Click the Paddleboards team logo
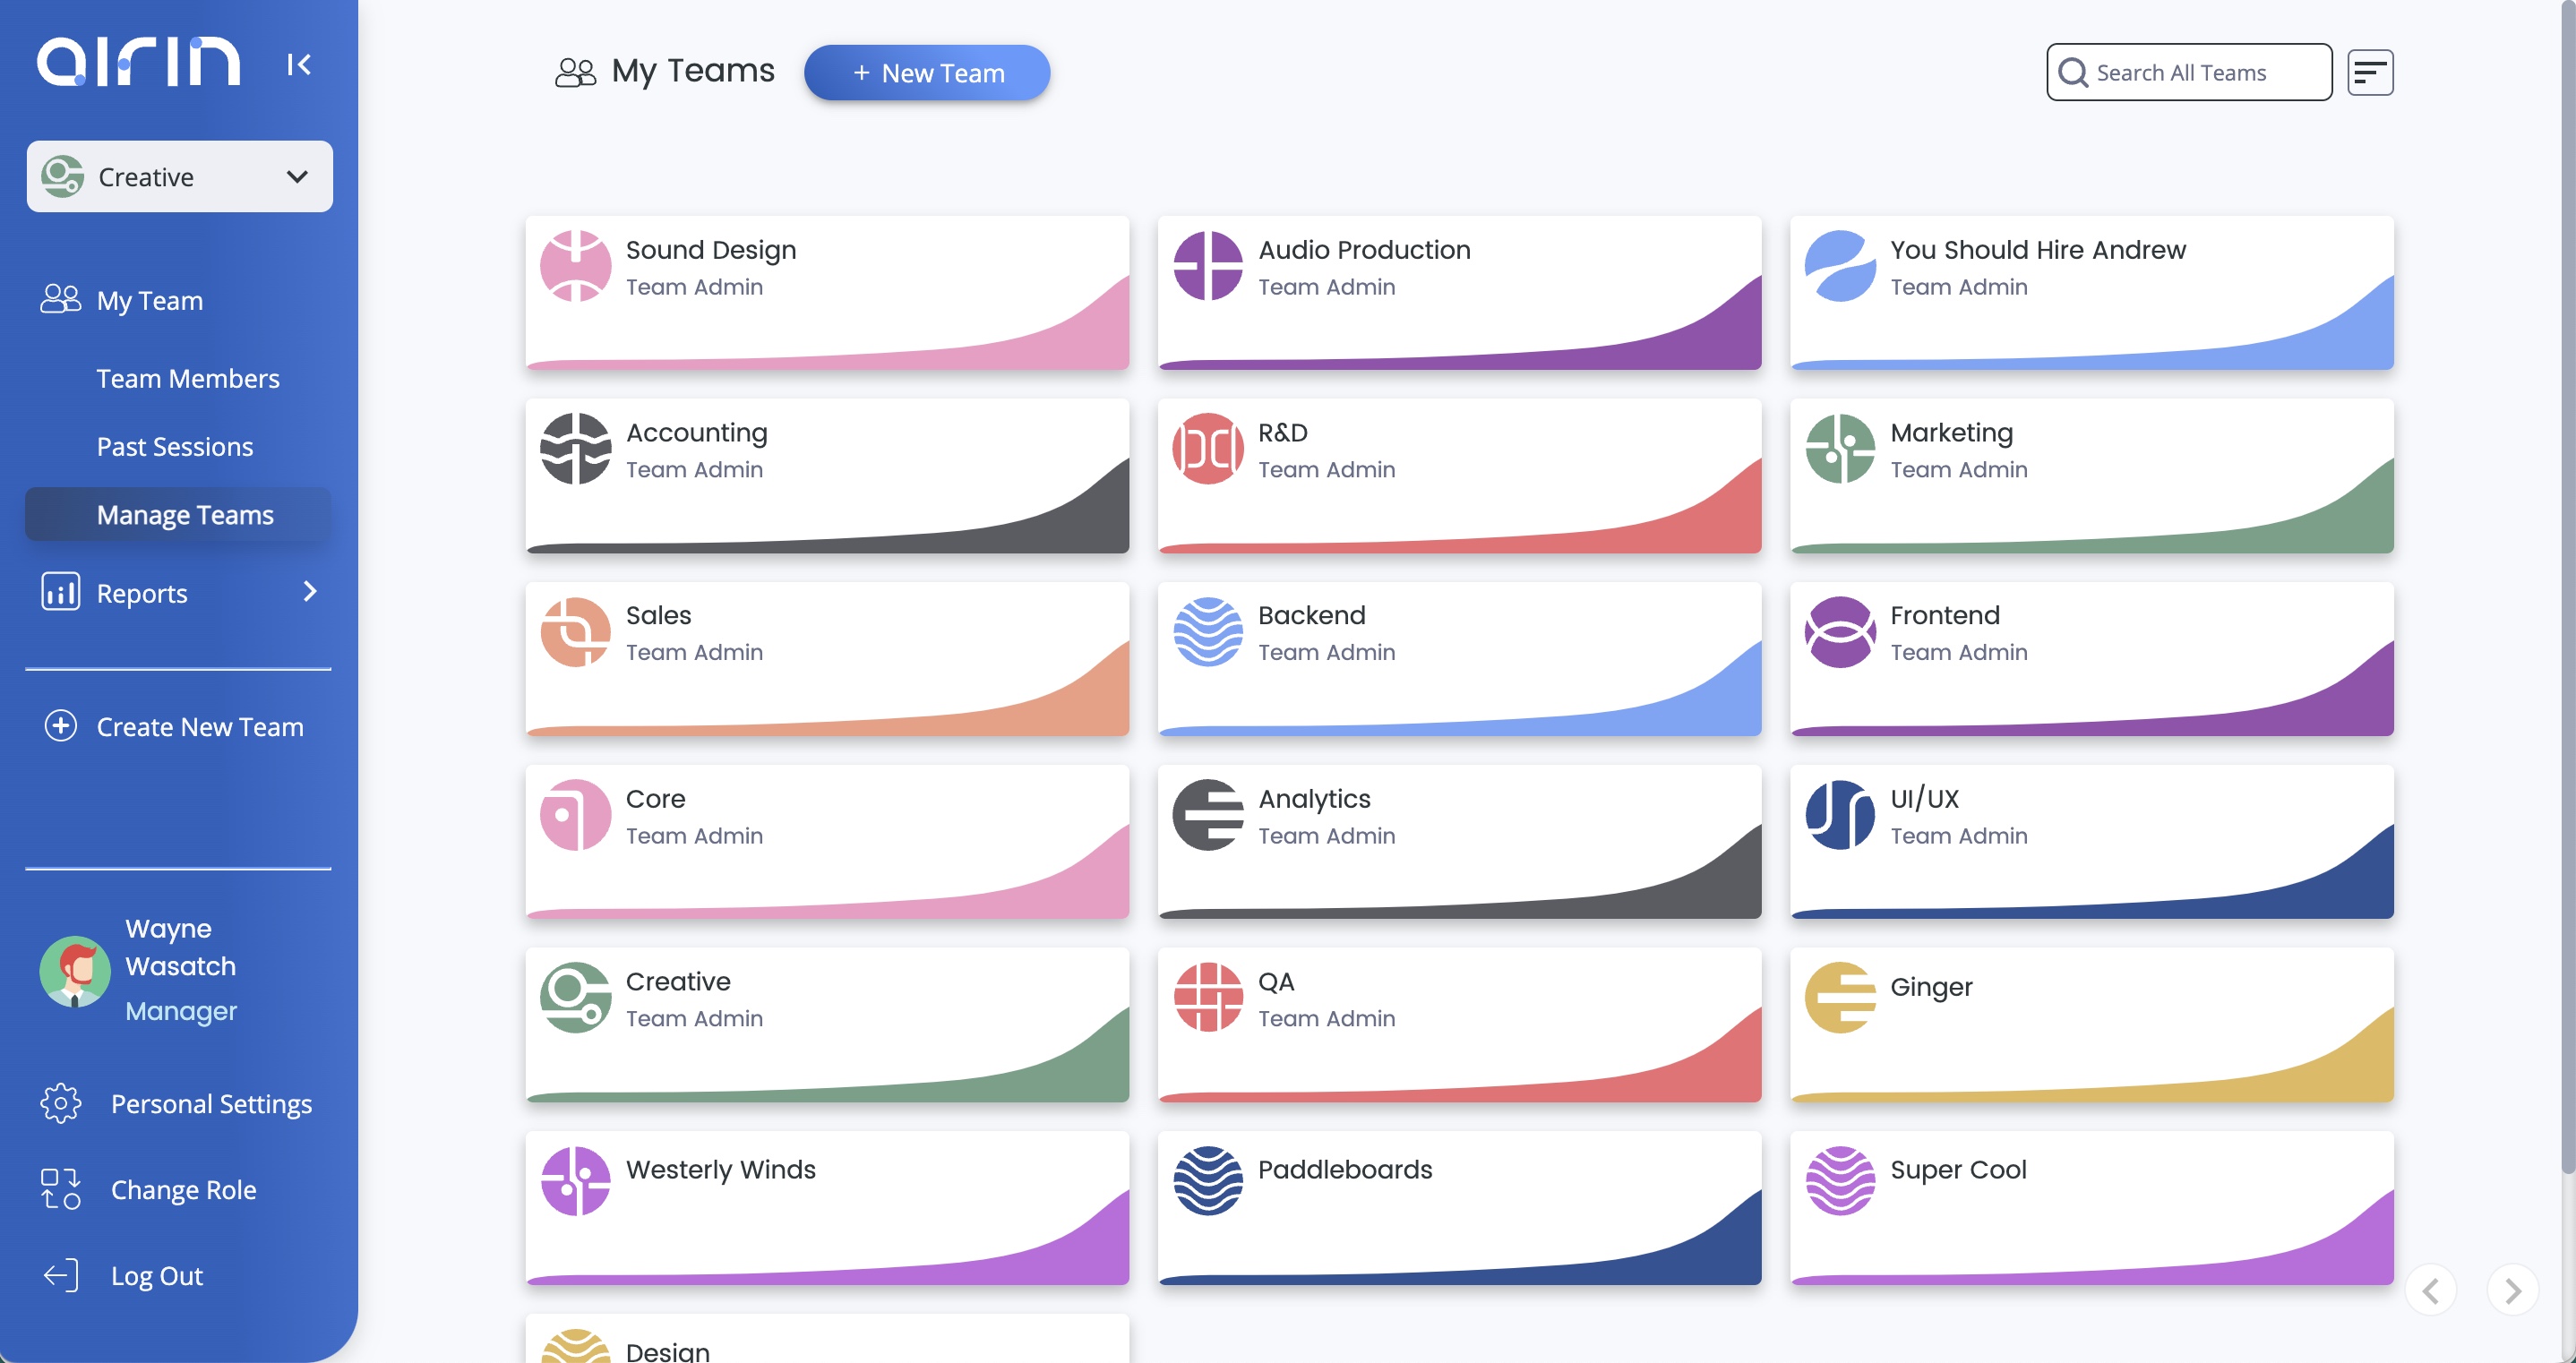The width and height of the screenshot is (2576, 1363). point(1208,1180)
